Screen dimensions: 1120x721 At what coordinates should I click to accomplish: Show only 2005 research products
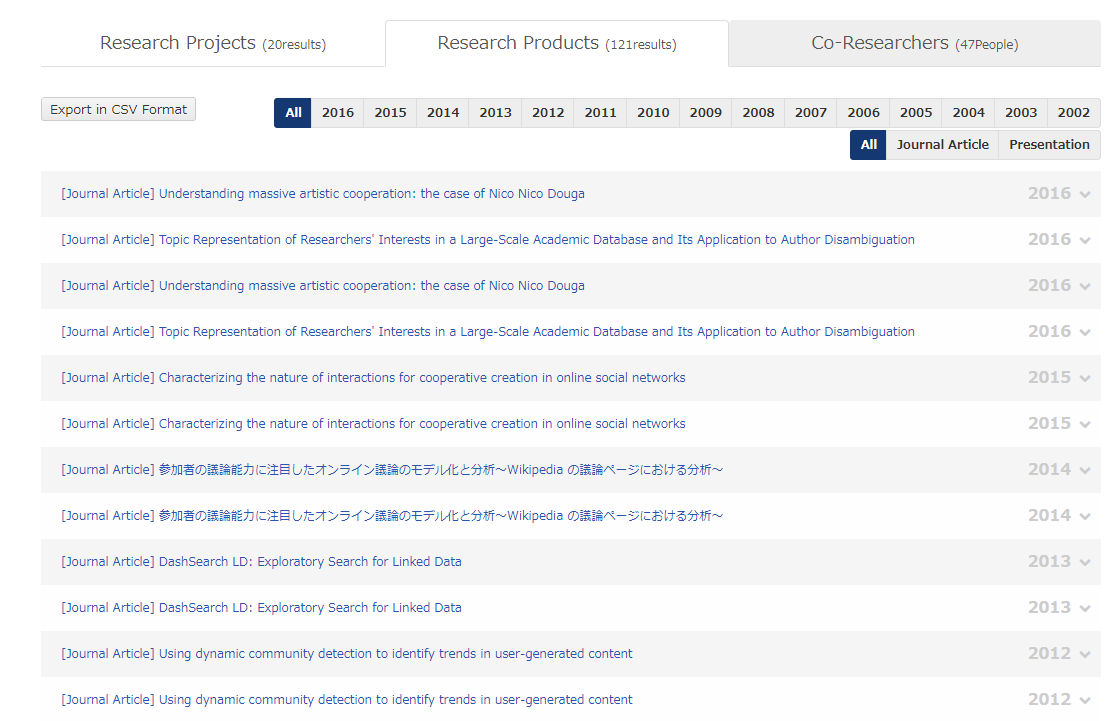pos(916,113)
